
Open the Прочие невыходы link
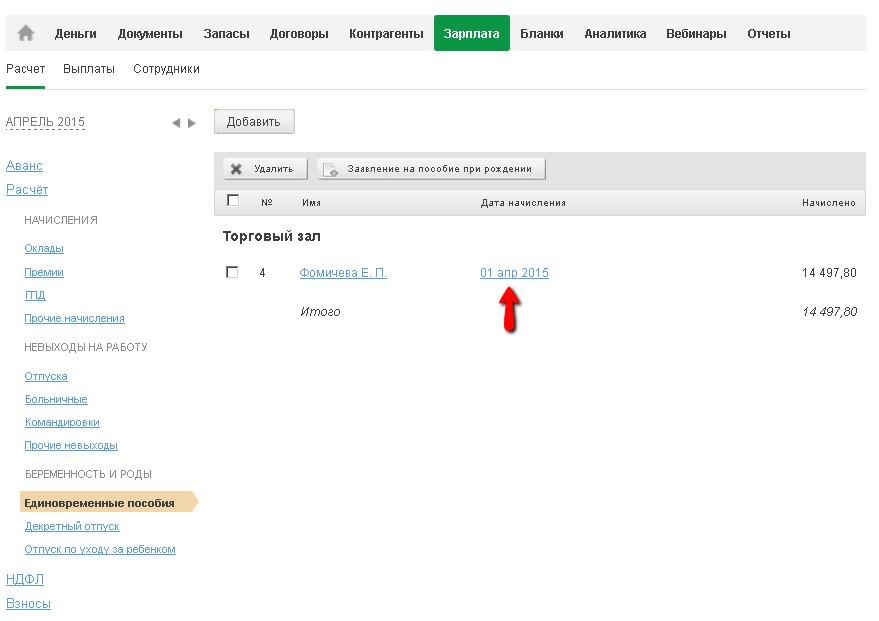(71, 446)
